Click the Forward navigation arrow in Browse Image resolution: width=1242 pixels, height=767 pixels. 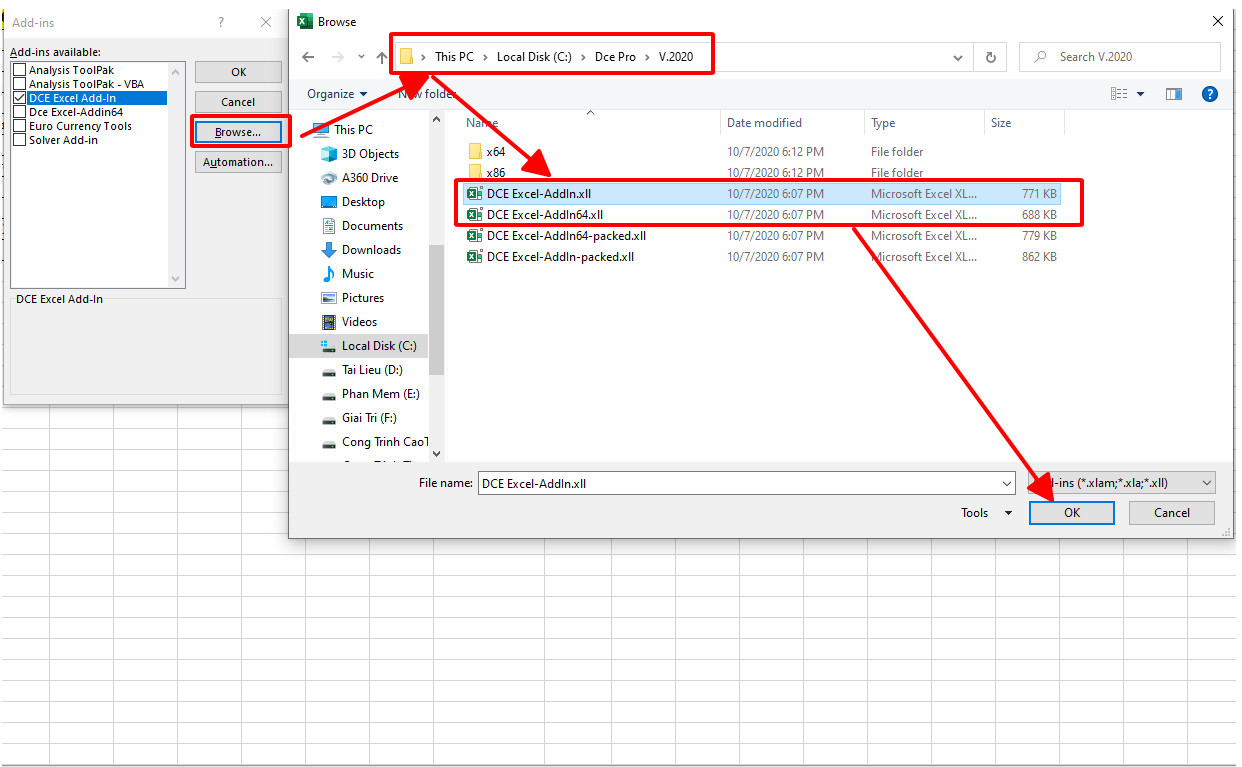337,57
